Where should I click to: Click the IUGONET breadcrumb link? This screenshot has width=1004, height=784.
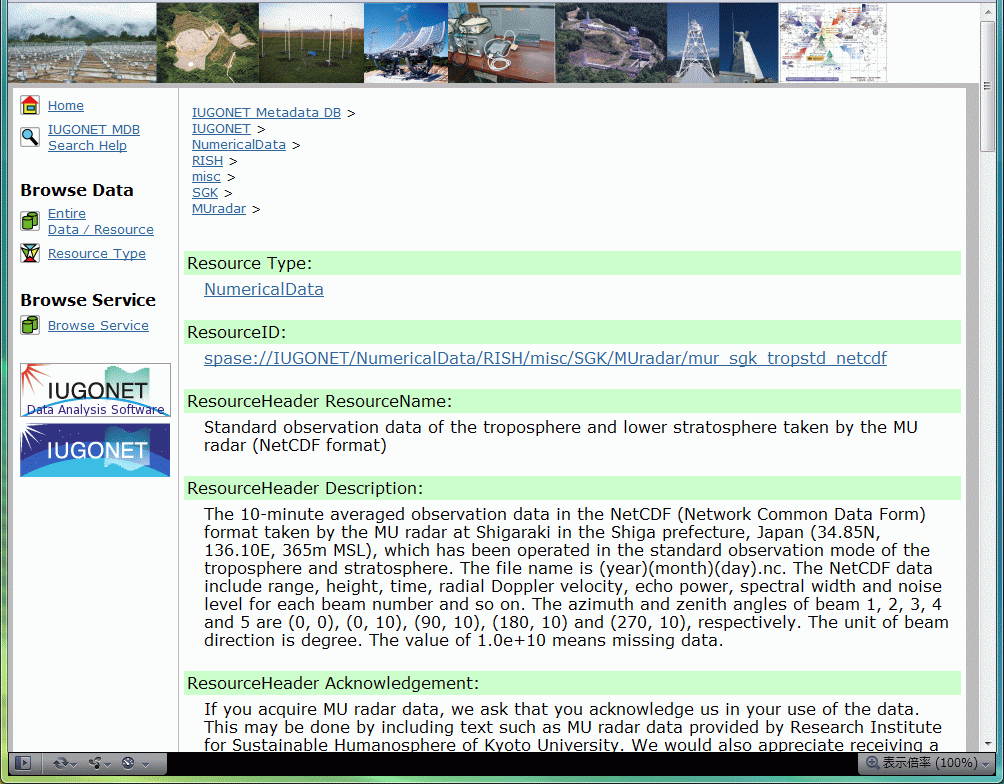click(221, 129)
